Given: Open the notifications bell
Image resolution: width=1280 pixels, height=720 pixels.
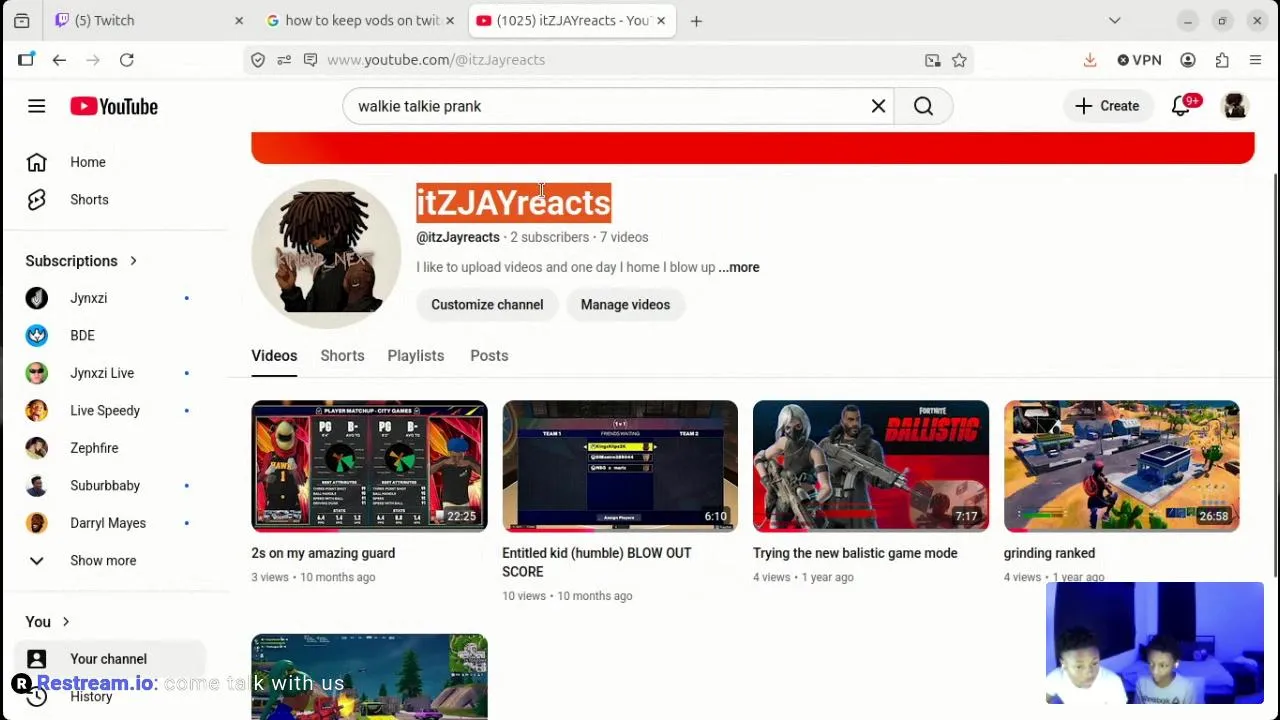Looking at the screenshot, I should coord(1181,106).
